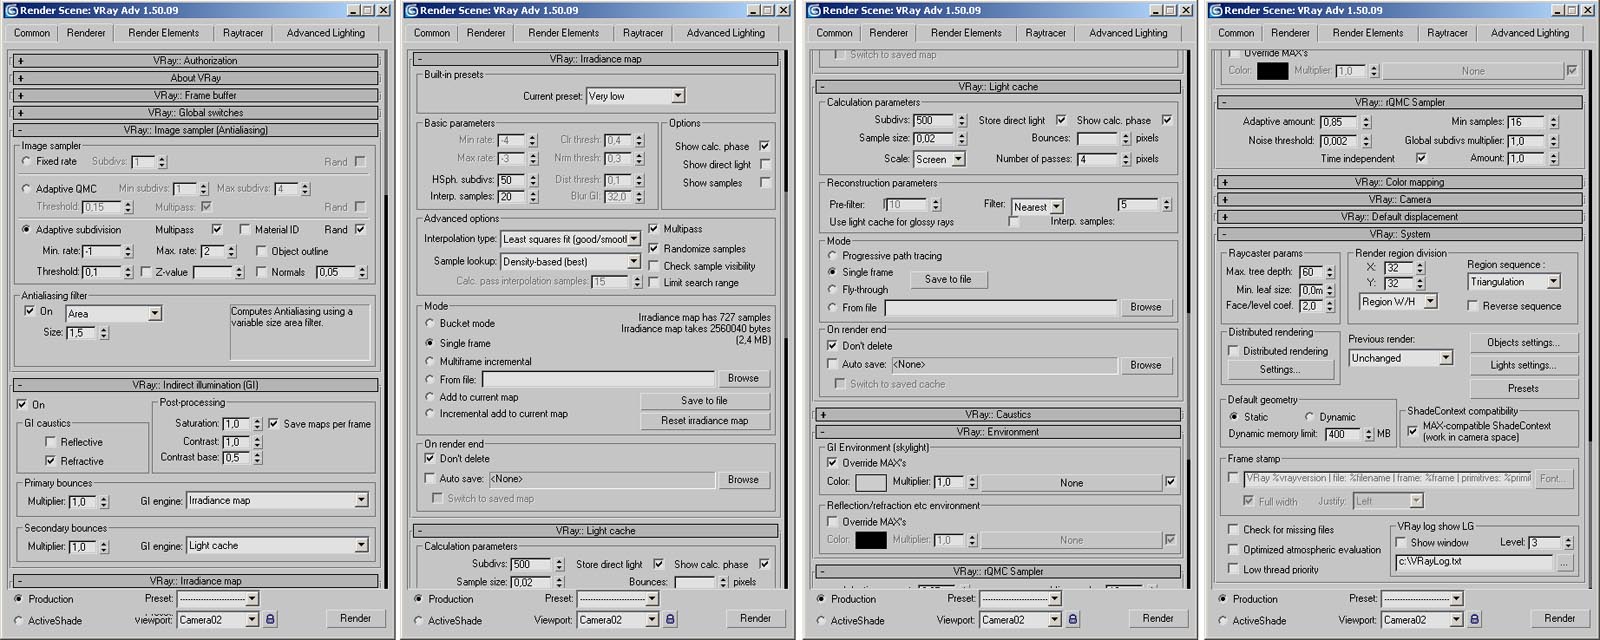Click the Objects settings button
Image resolution: width=1600 pixels, height=640 pixels.
pos(1522,342)
